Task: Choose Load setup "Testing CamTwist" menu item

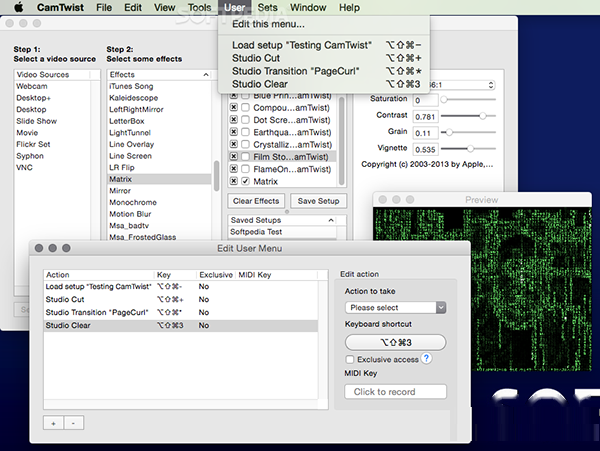Action: click(x=324, y=45)
